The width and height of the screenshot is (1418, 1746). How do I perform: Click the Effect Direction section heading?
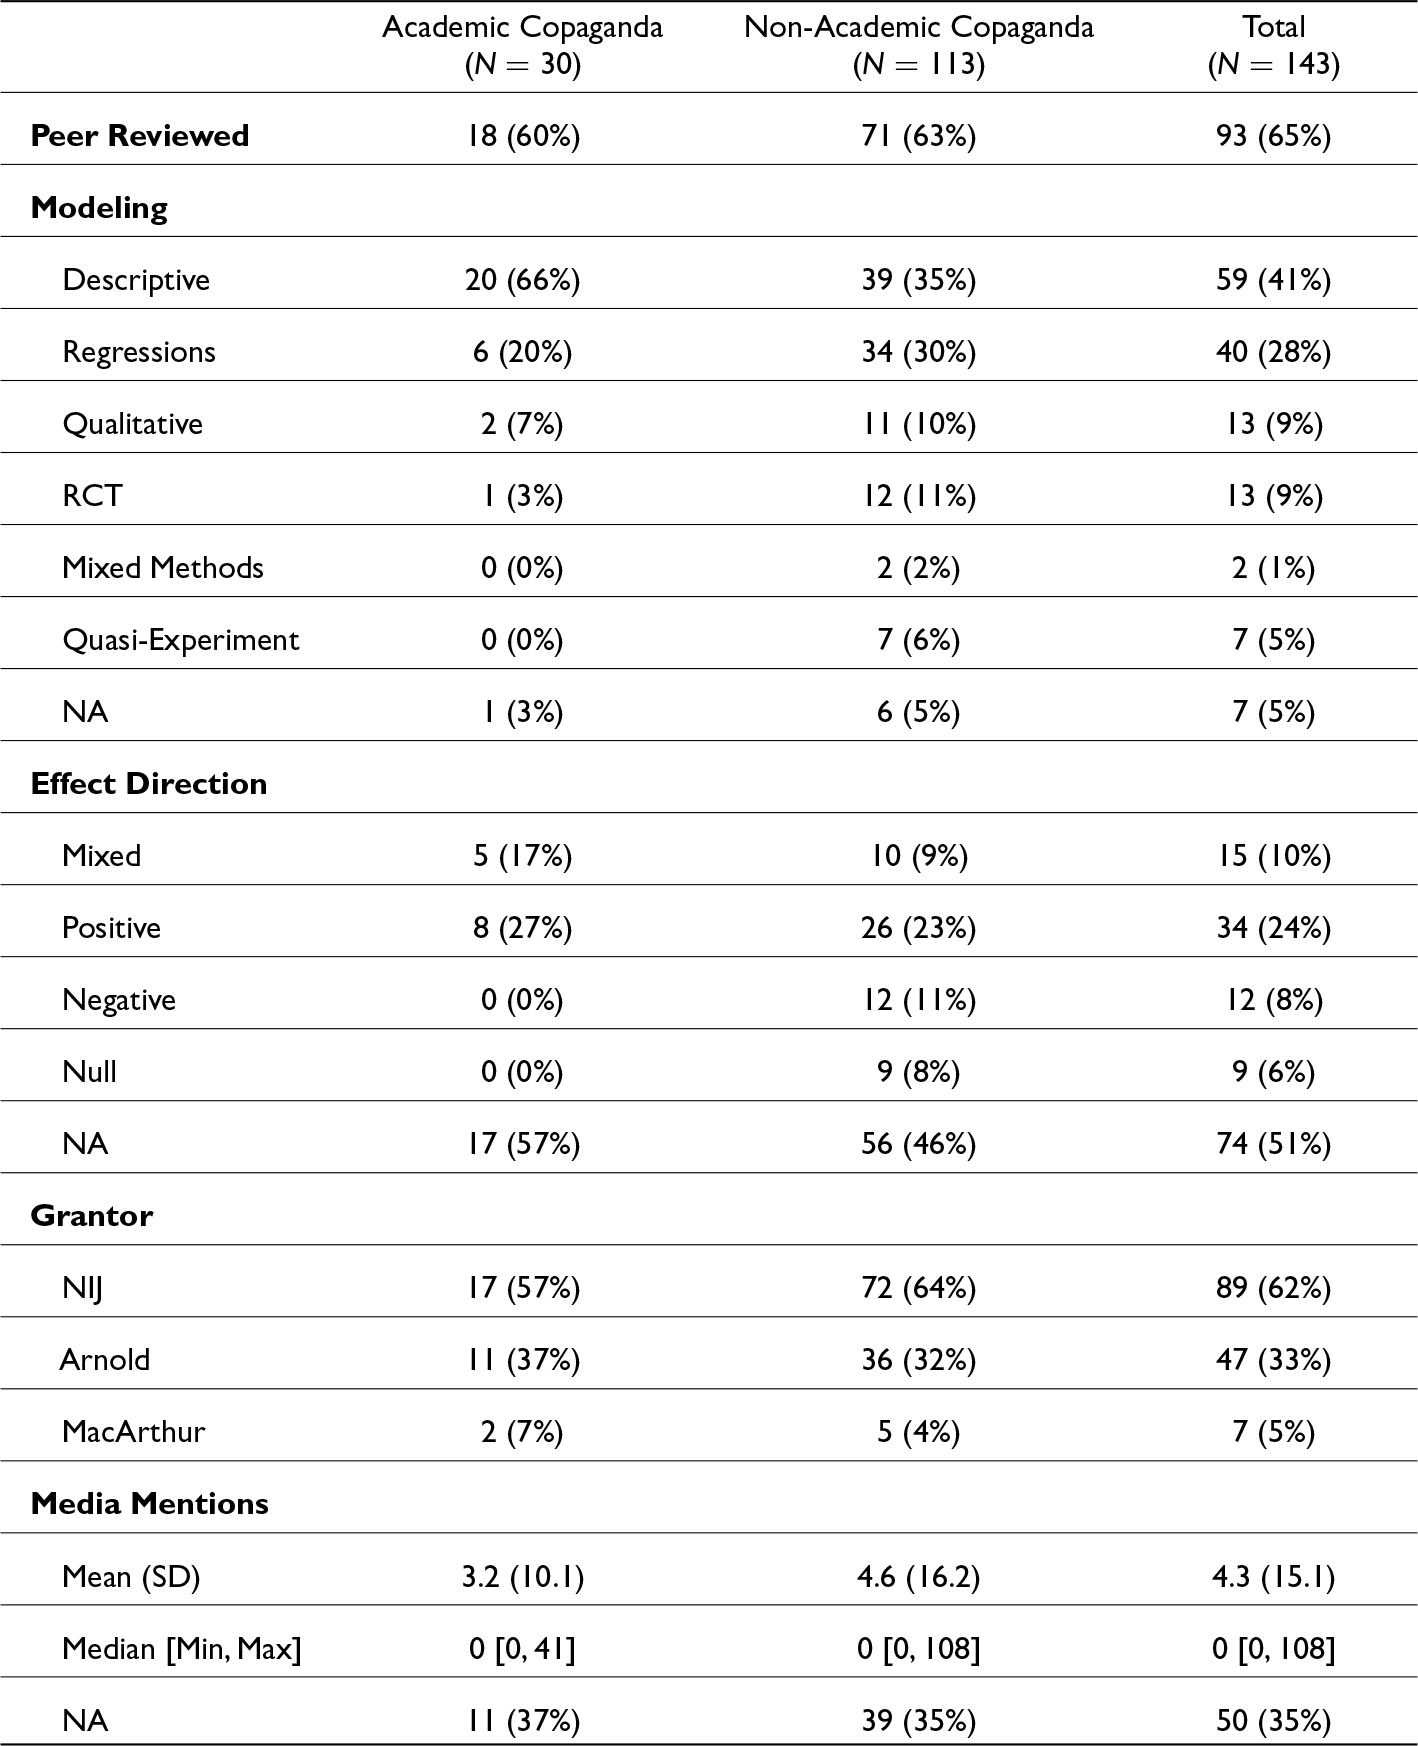(149, 784)
